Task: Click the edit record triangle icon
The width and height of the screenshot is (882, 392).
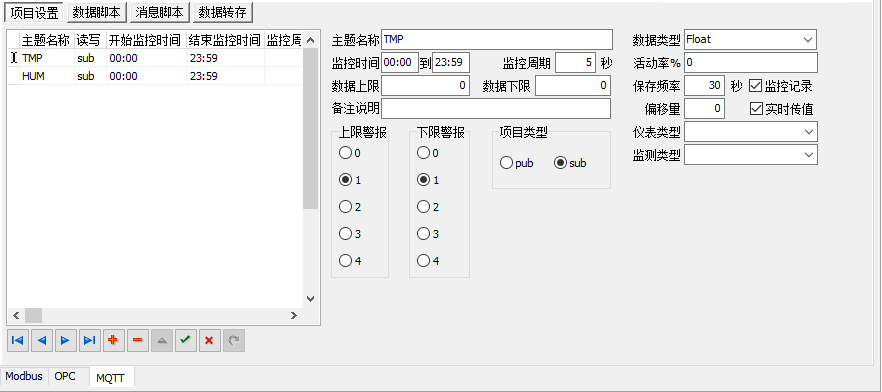Action: pyautogui.click(x=161, y=340)
